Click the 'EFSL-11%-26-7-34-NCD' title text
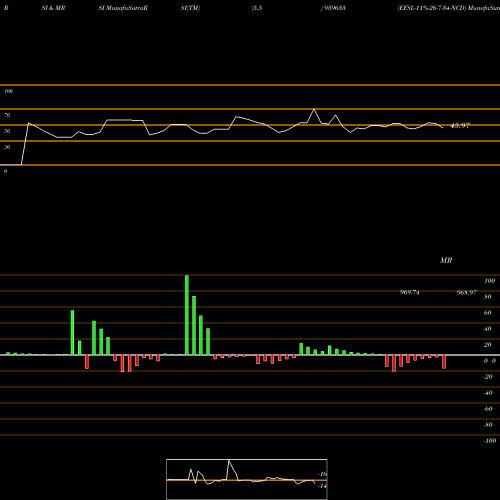This screenshot has width=500, height=500. click(431, 8)
